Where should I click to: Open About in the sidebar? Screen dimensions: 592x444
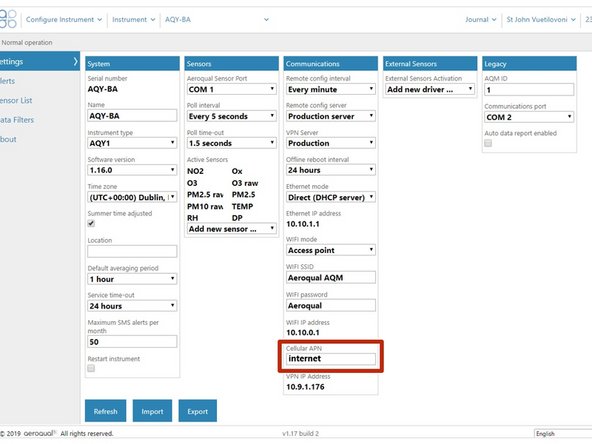tap(8, 139)
